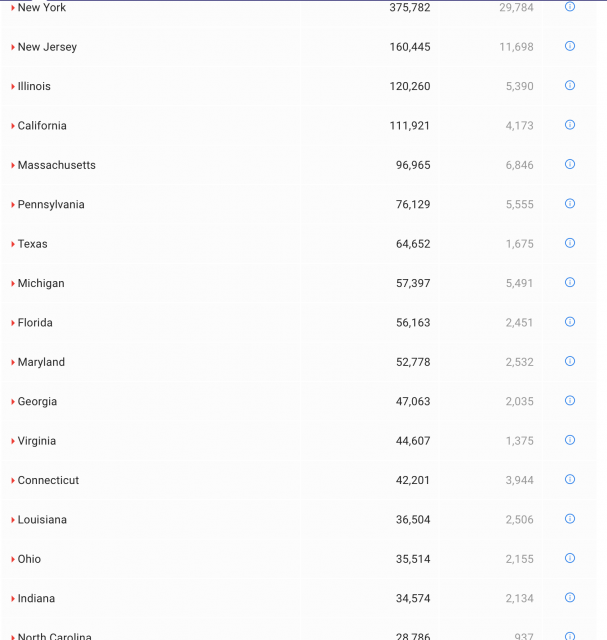Image resolution: width=607 pixels, height=640 pixels.
Task: Open the info icon beside Michigan
Action: [570, 283]
